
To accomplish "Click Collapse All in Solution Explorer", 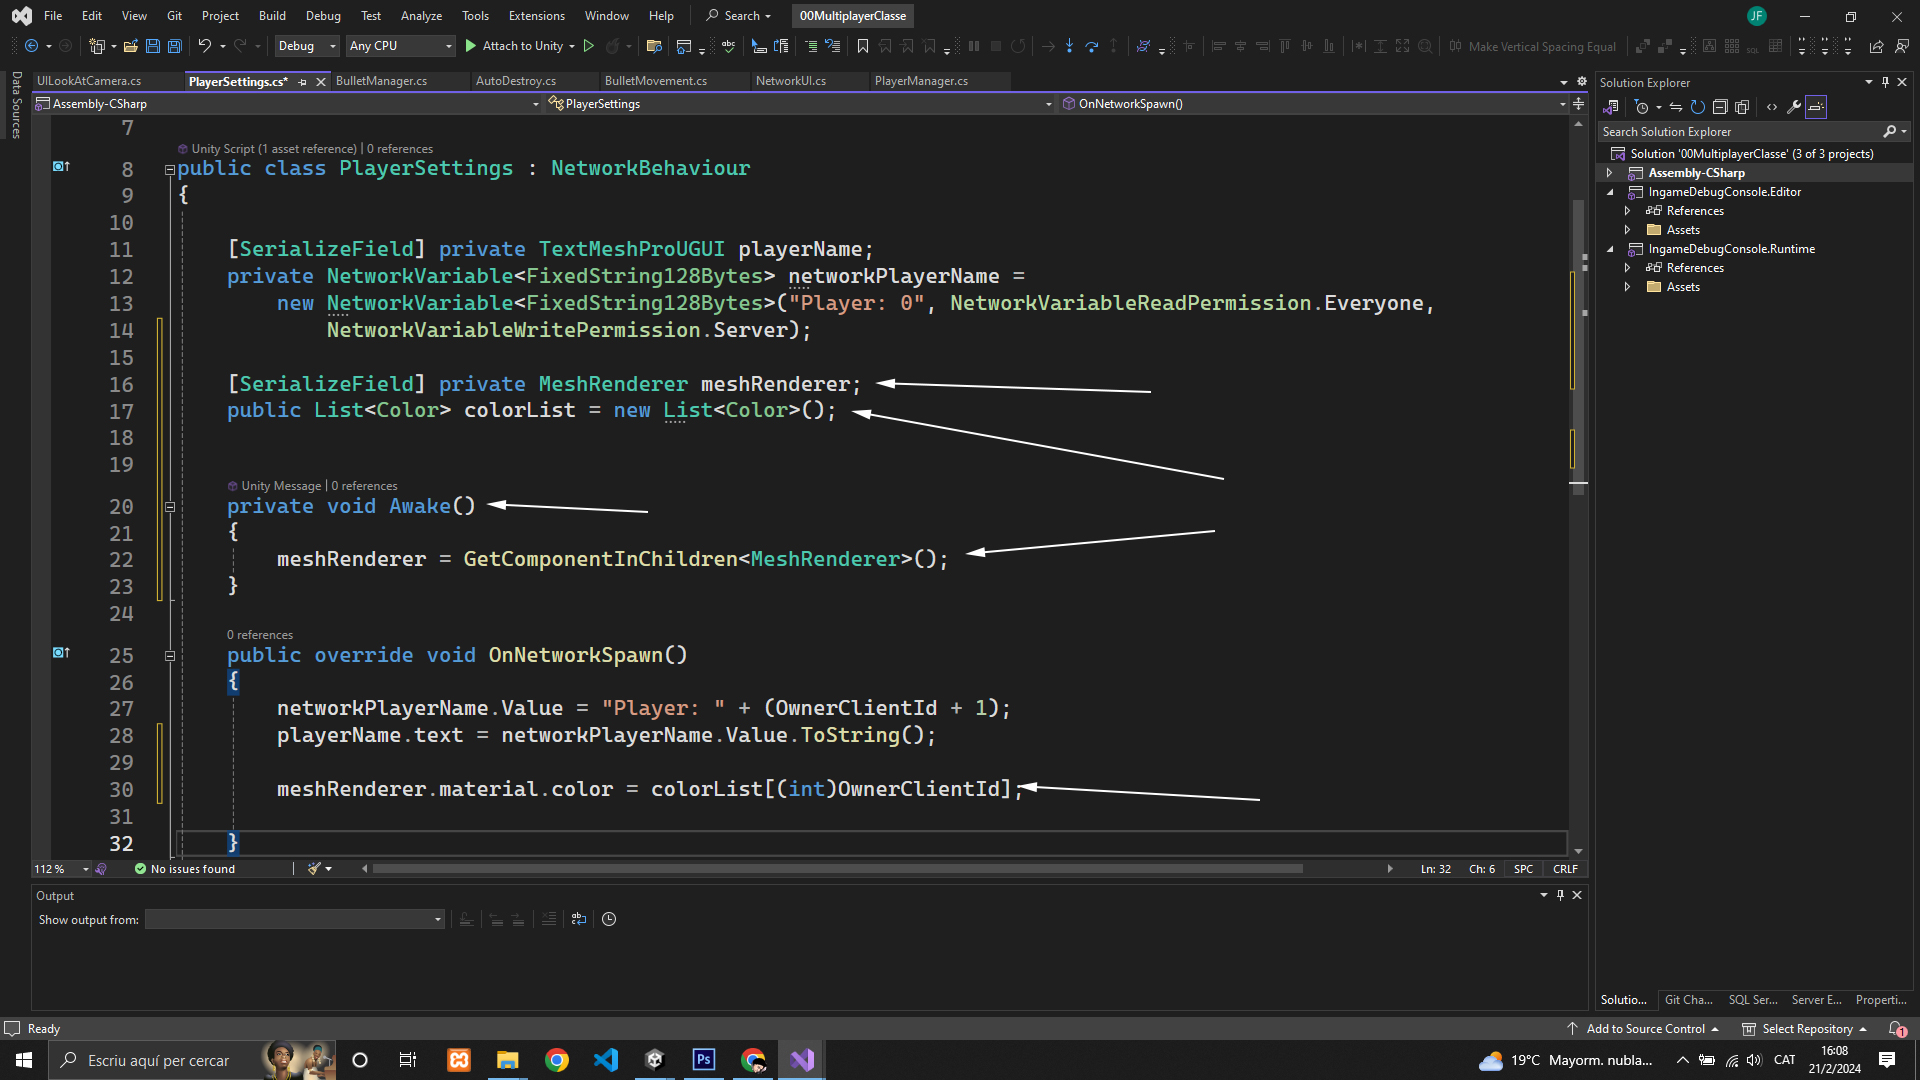I will pyautogui.click(x=1720, y=107).
